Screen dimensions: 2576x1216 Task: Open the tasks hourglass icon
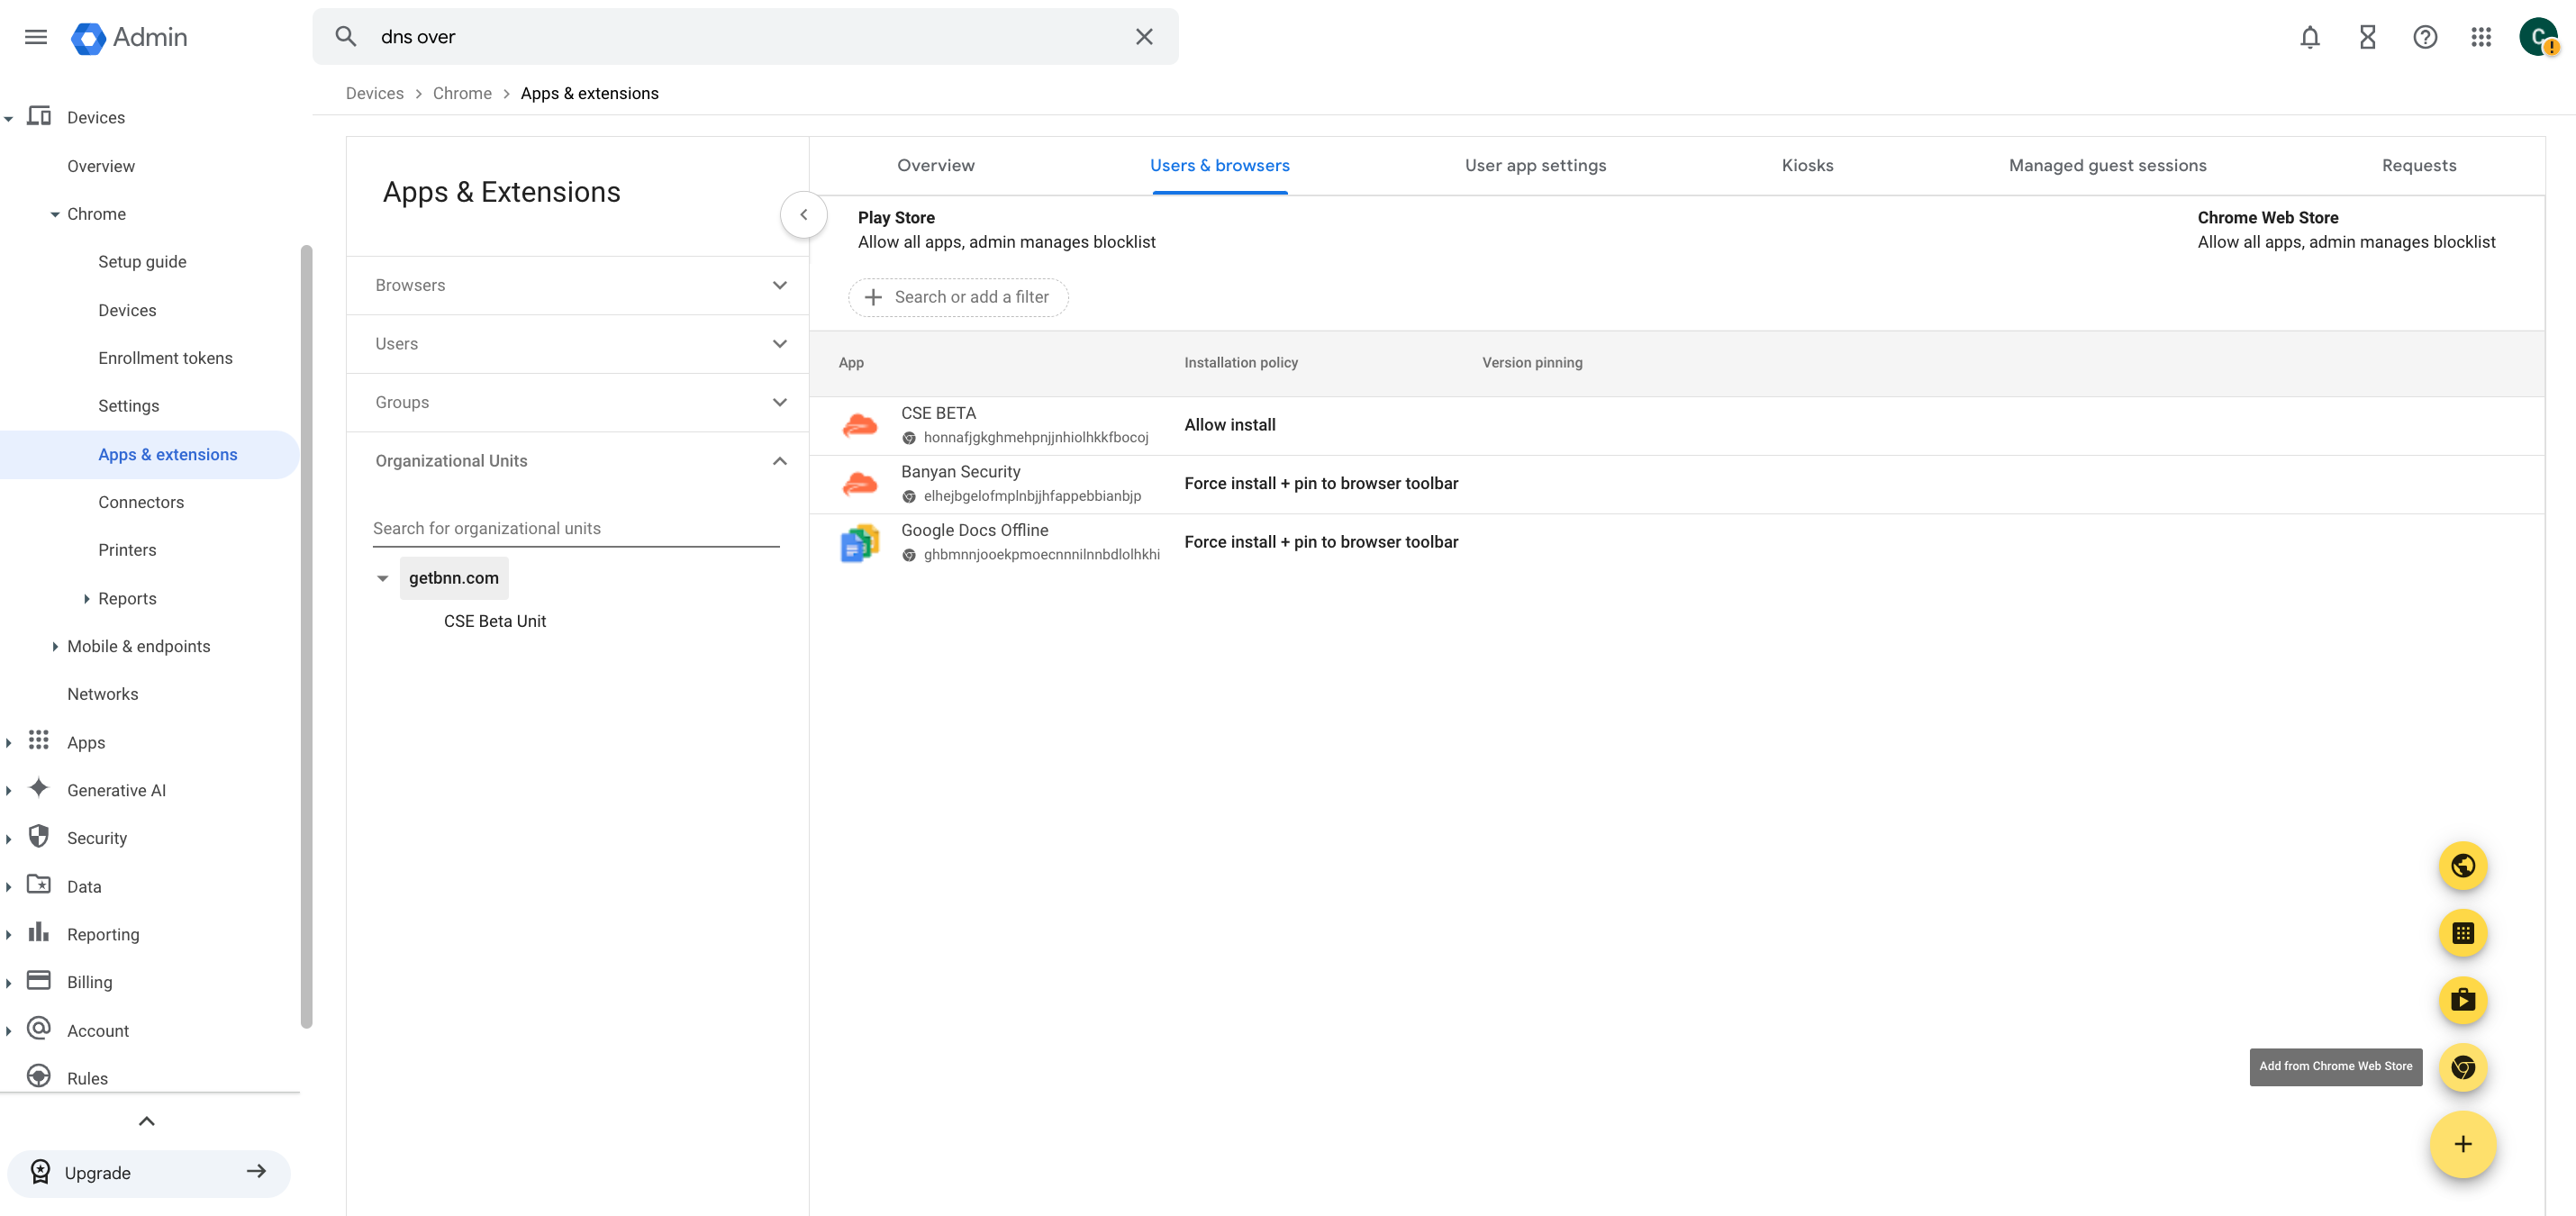pos(2367,37)
